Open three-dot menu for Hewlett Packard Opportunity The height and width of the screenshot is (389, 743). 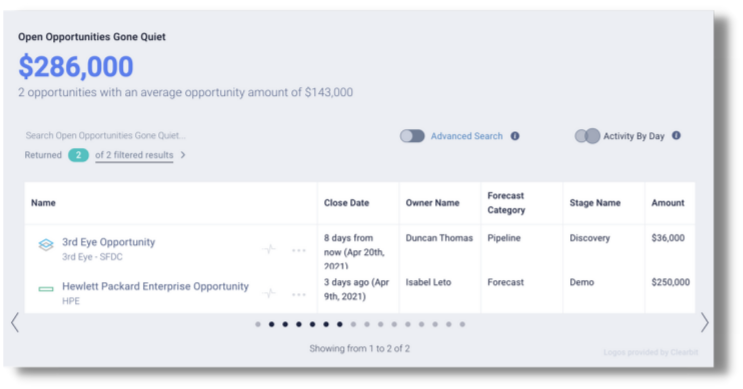(299, 295)
